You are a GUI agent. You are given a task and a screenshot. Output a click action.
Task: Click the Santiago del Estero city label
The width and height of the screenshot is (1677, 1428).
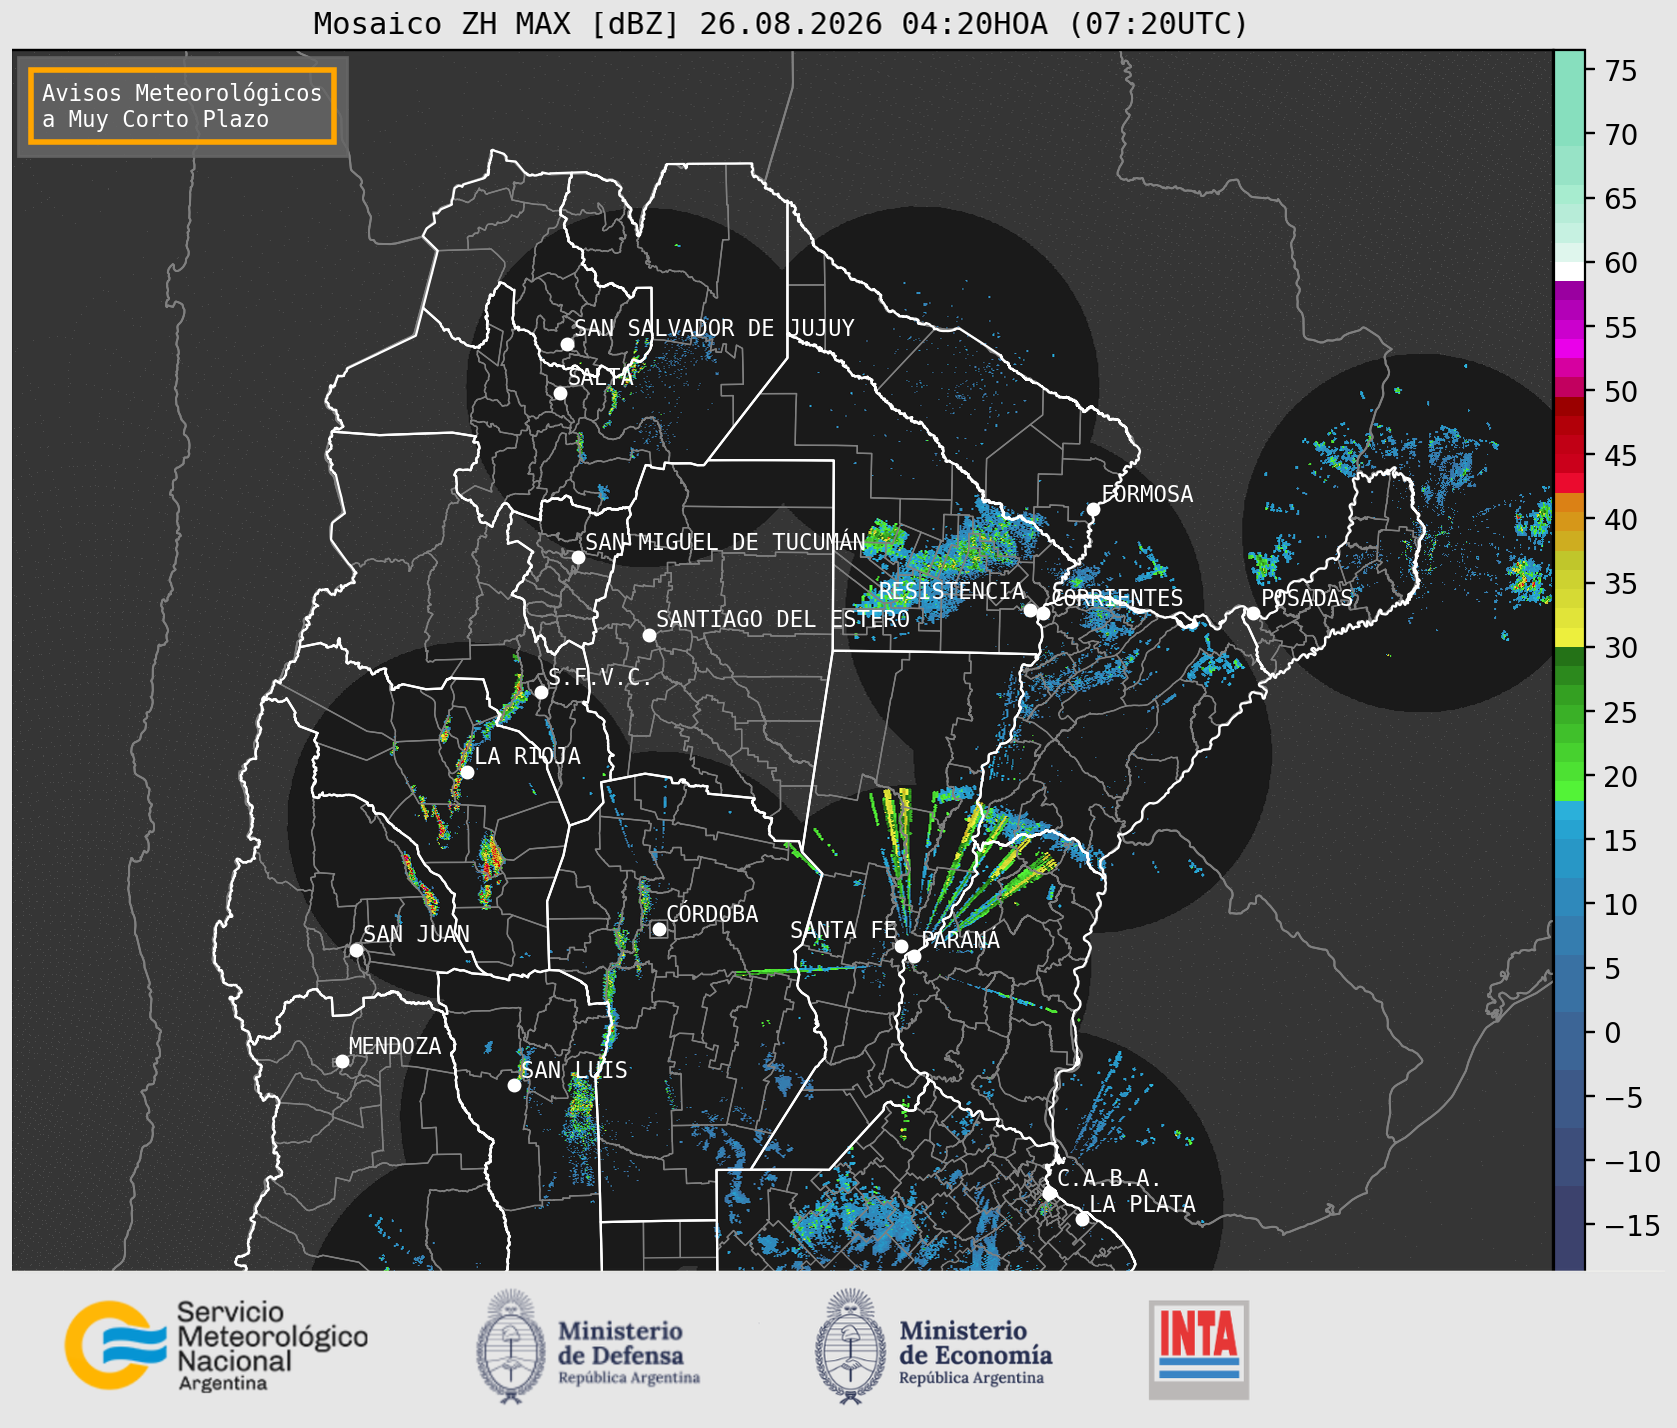(x=783, y=619)
